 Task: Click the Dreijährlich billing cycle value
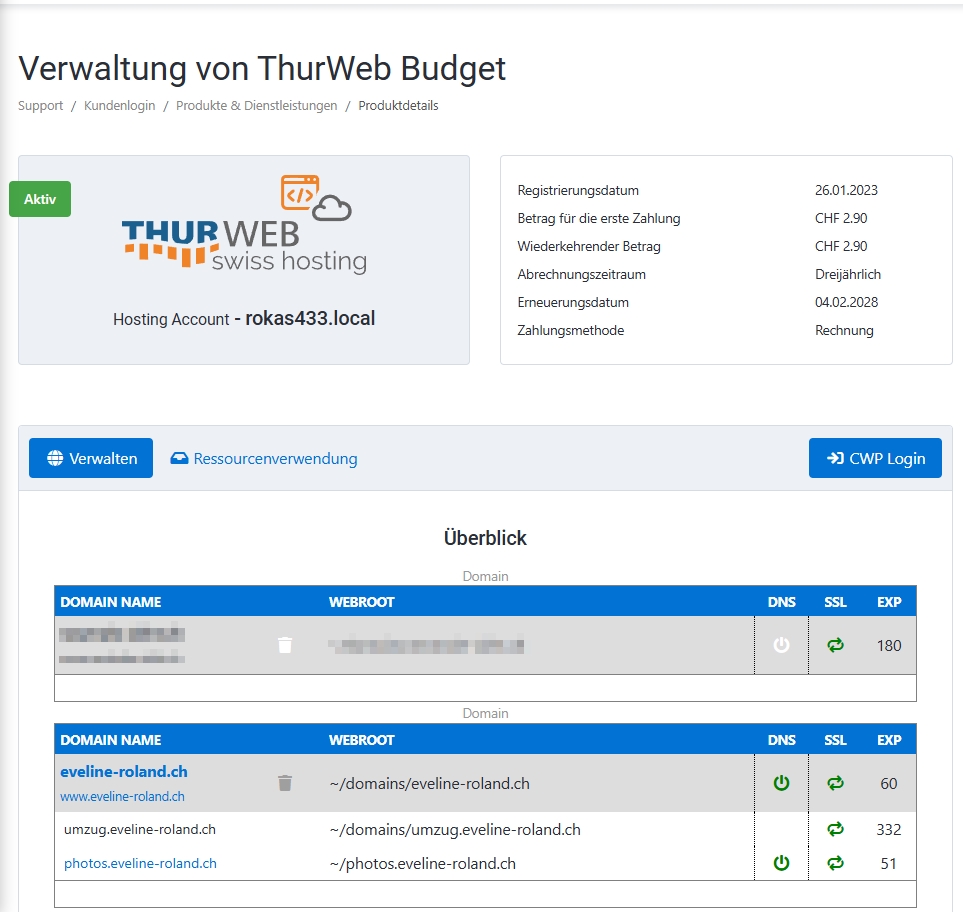coord(848,275)
